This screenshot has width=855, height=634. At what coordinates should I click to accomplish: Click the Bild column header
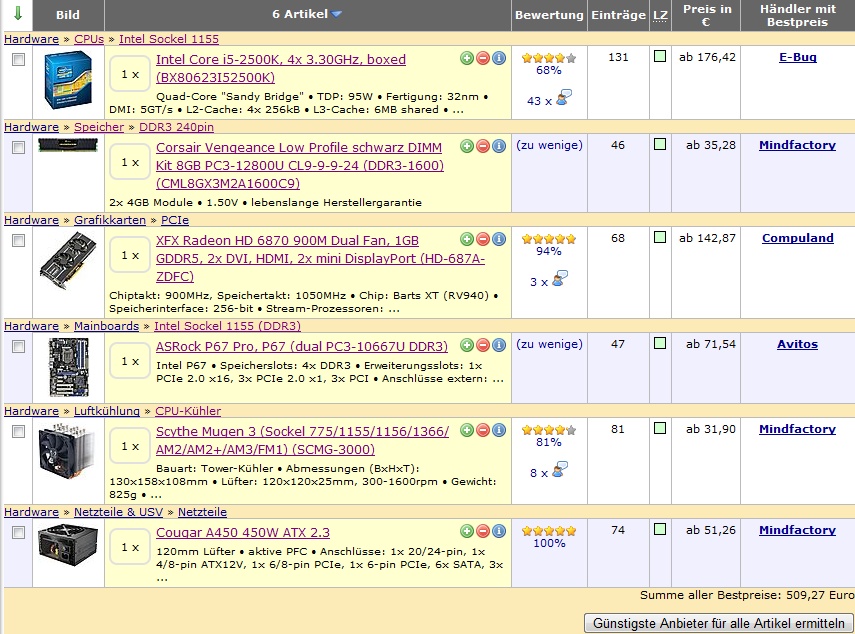tap(68, 15)
